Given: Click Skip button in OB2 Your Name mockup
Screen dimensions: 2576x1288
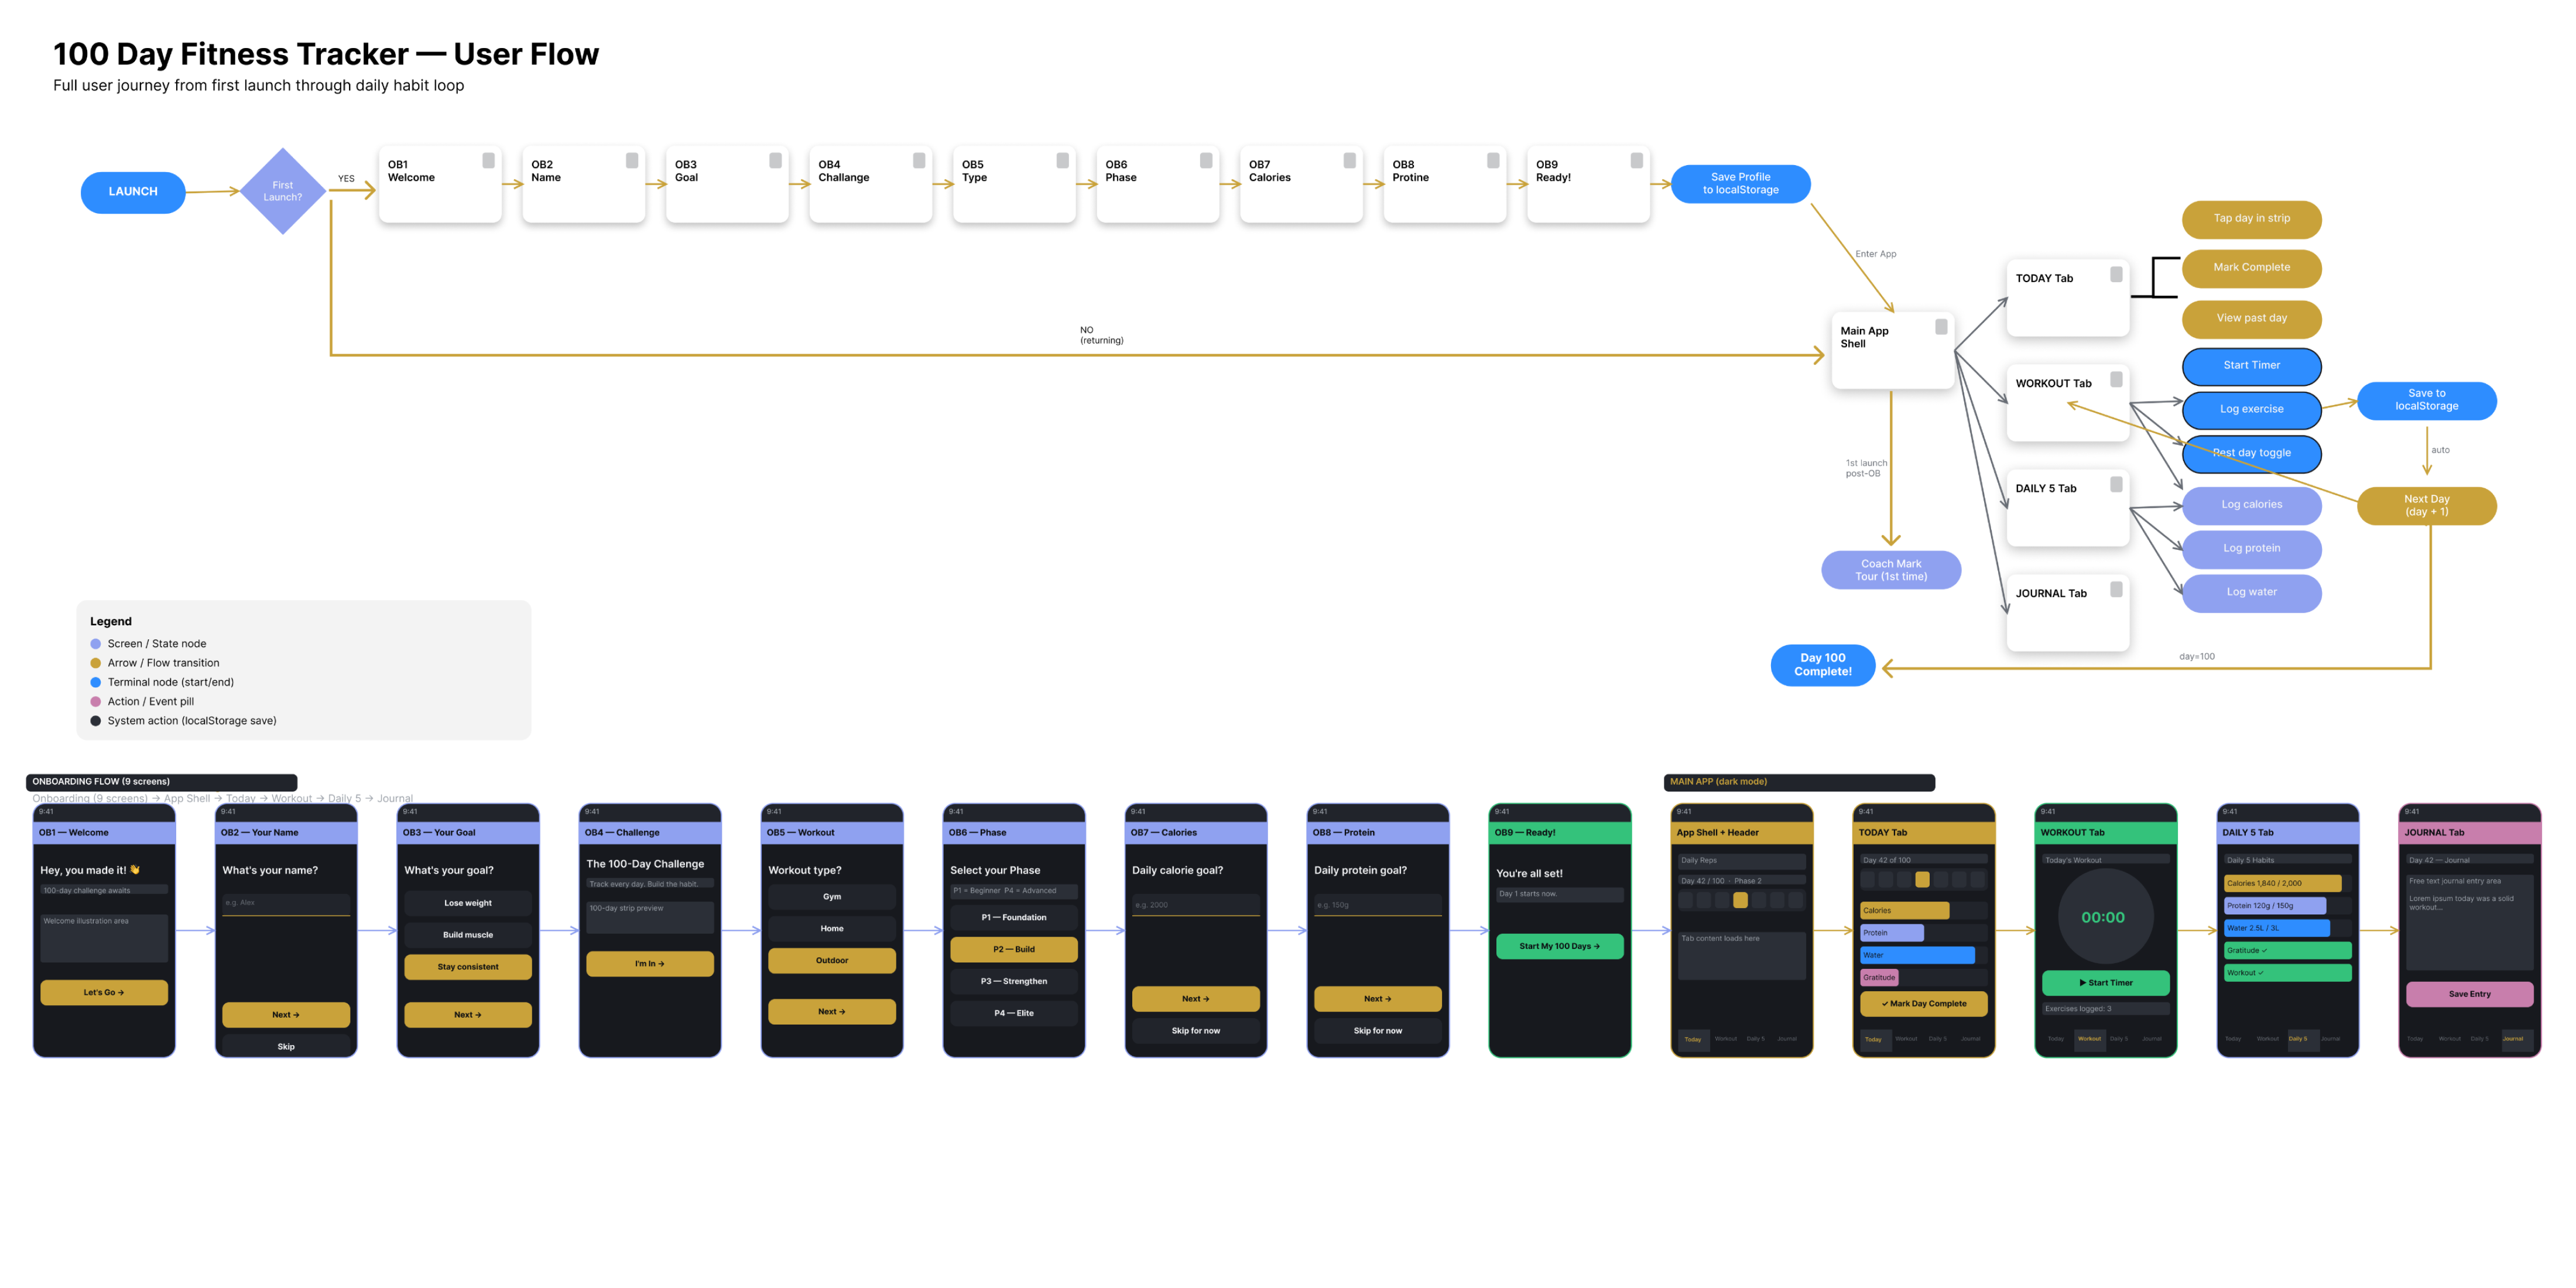Looking at the screenshot, I should [x=286, y=1046].
